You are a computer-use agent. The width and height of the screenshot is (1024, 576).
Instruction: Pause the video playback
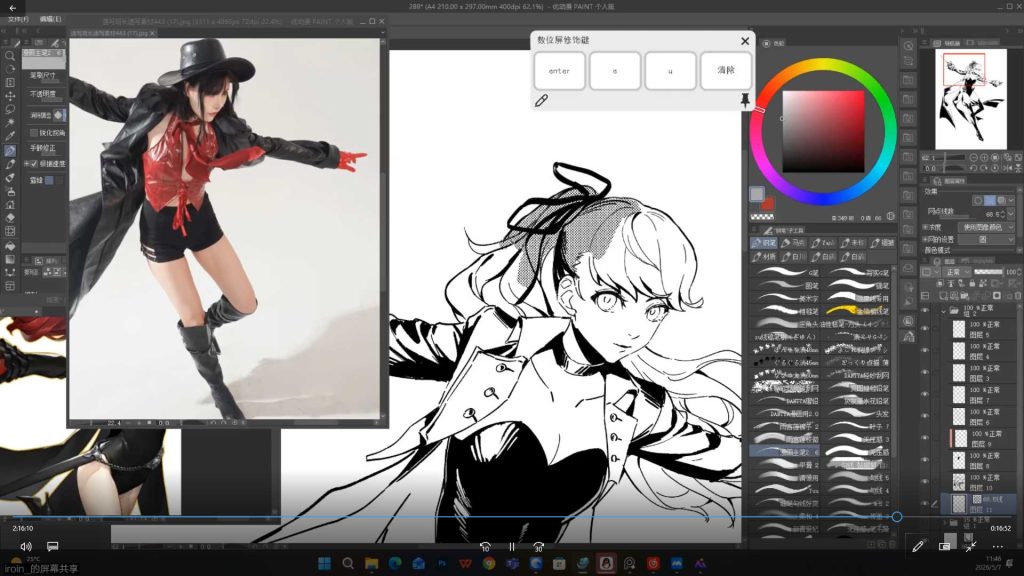(x=511, y=547)
